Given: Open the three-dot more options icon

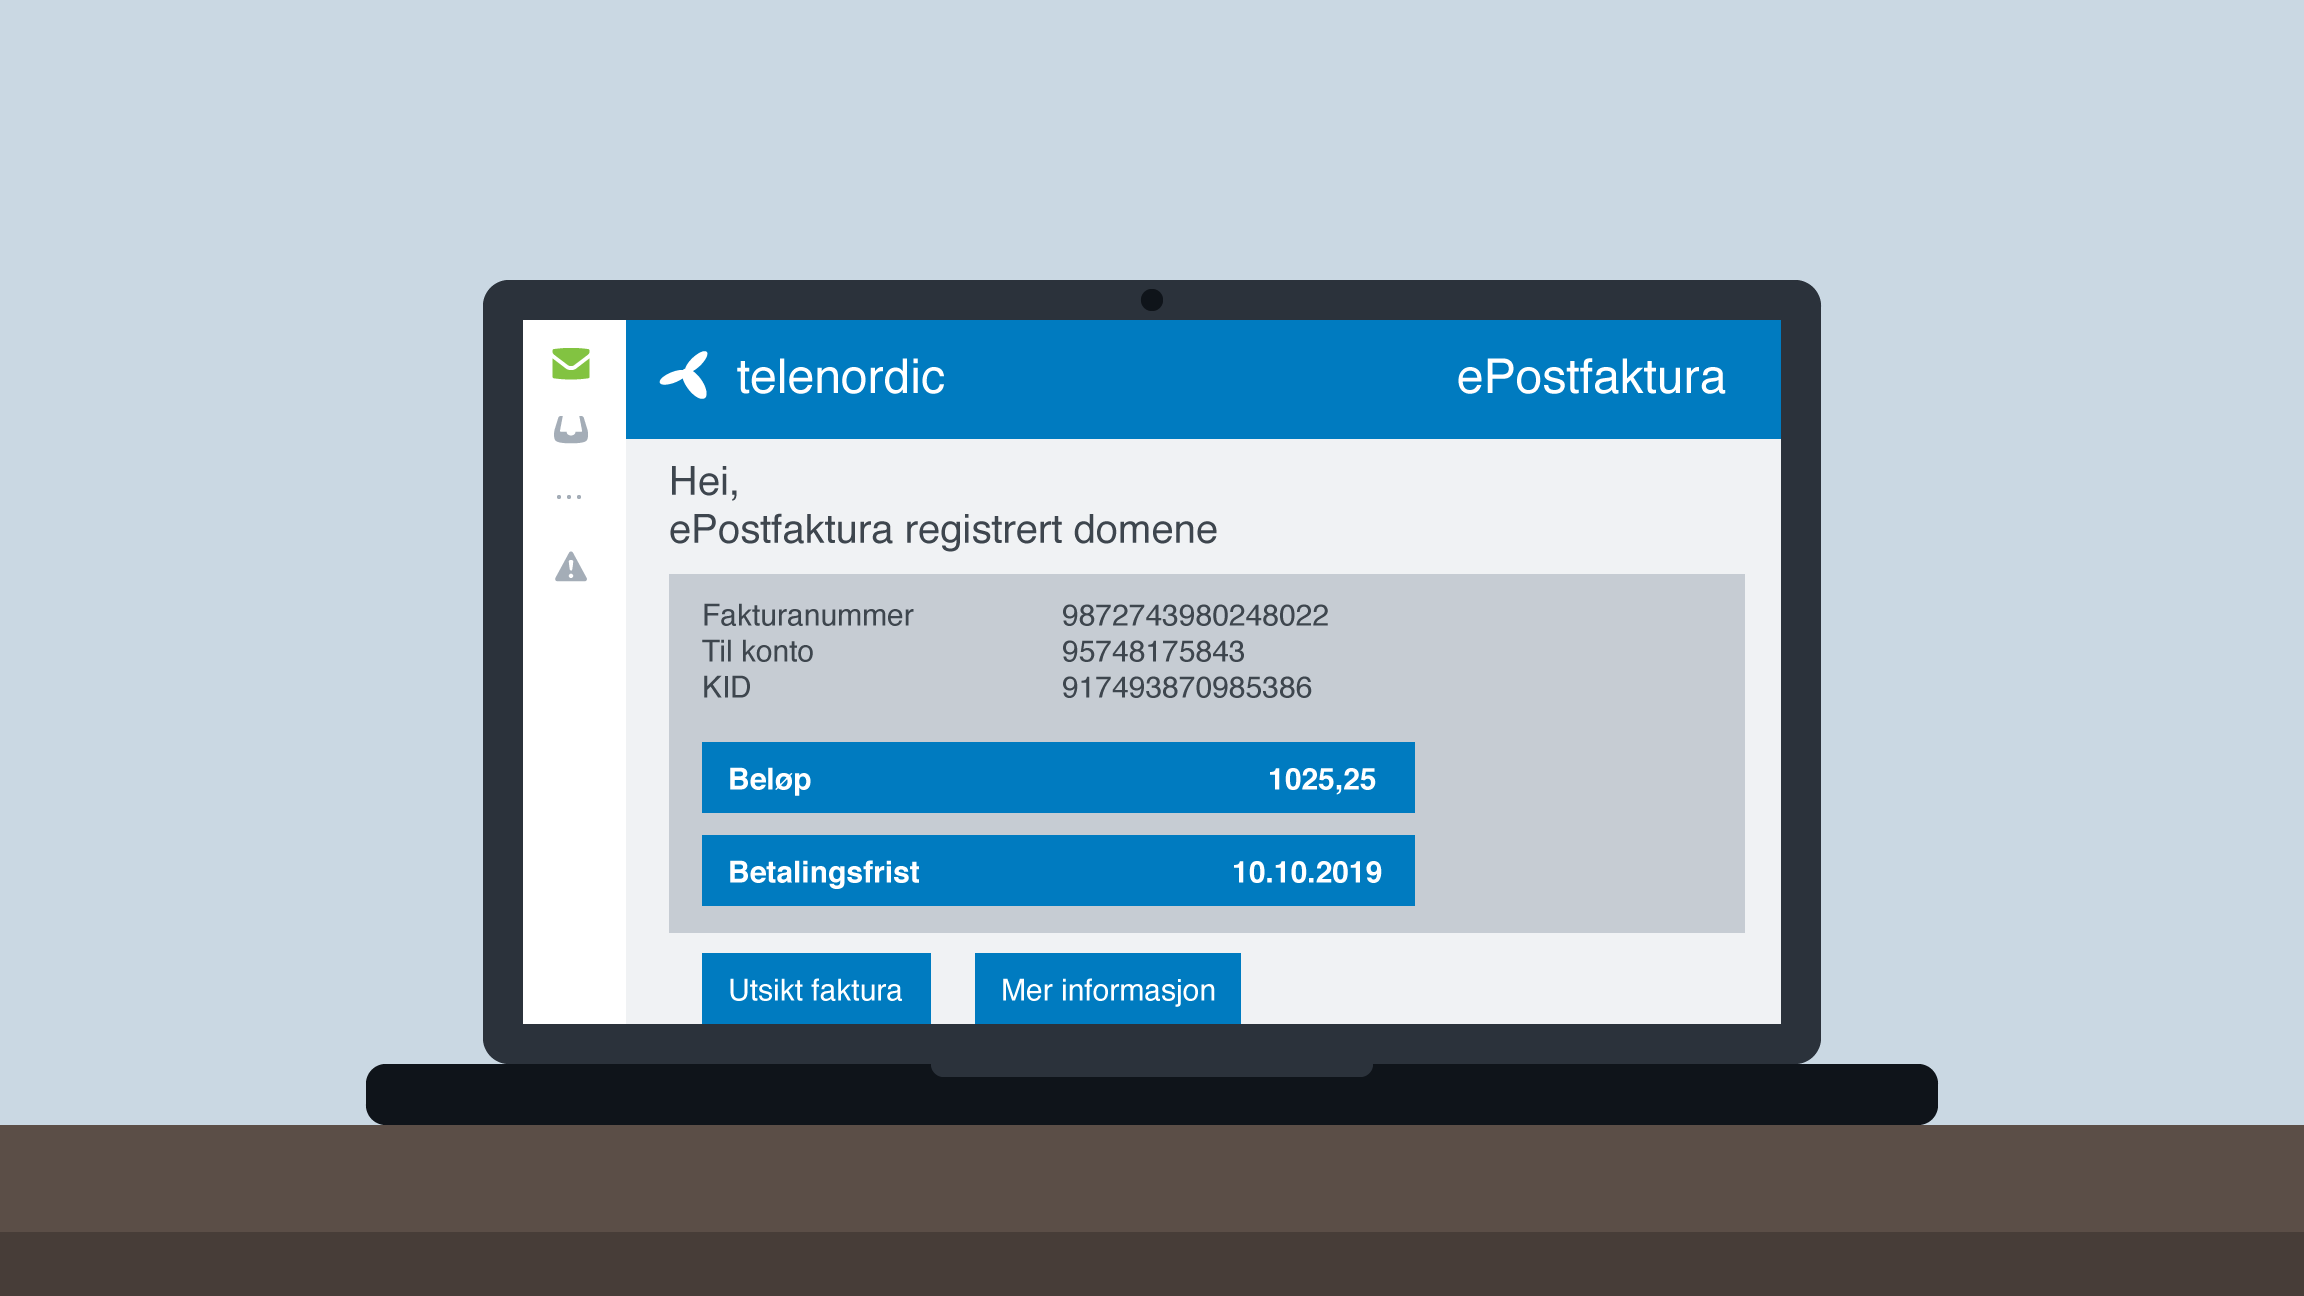Looking at the screenshot, I should pyautogui.click(x=569, y=496).
